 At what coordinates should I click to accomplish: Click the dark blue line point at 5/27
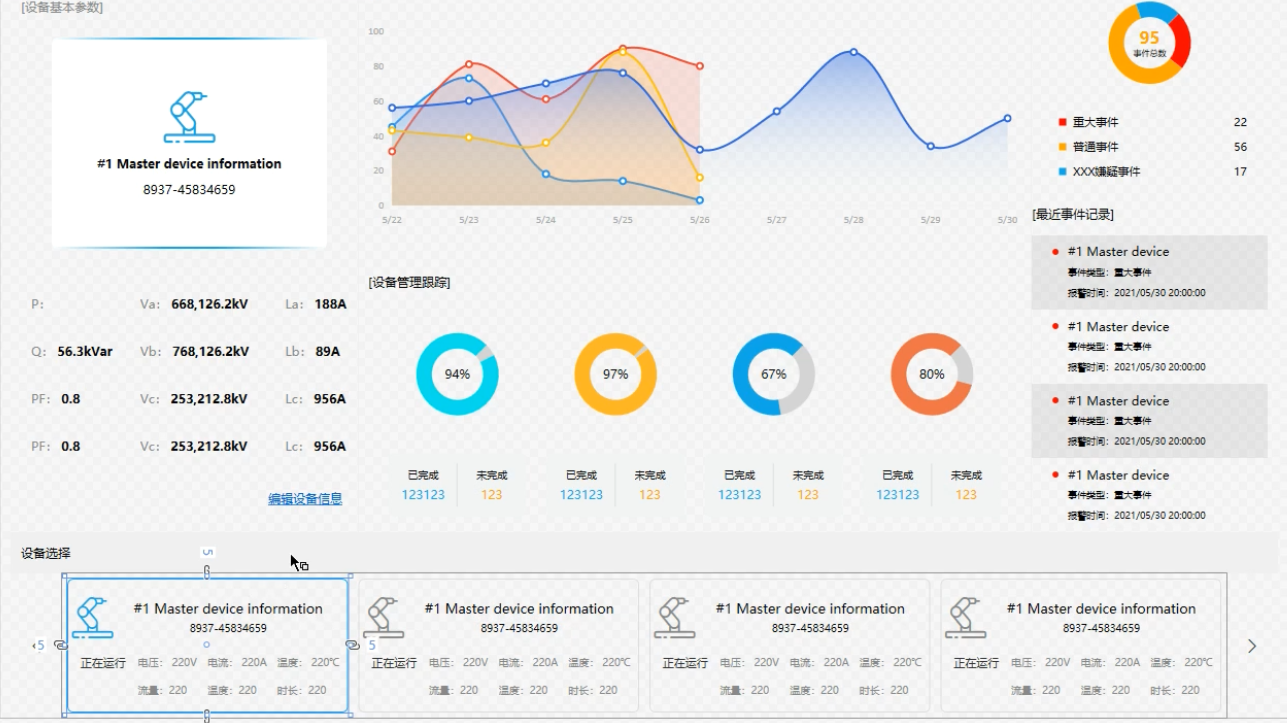pyautogui.click(x=776, y=111)
